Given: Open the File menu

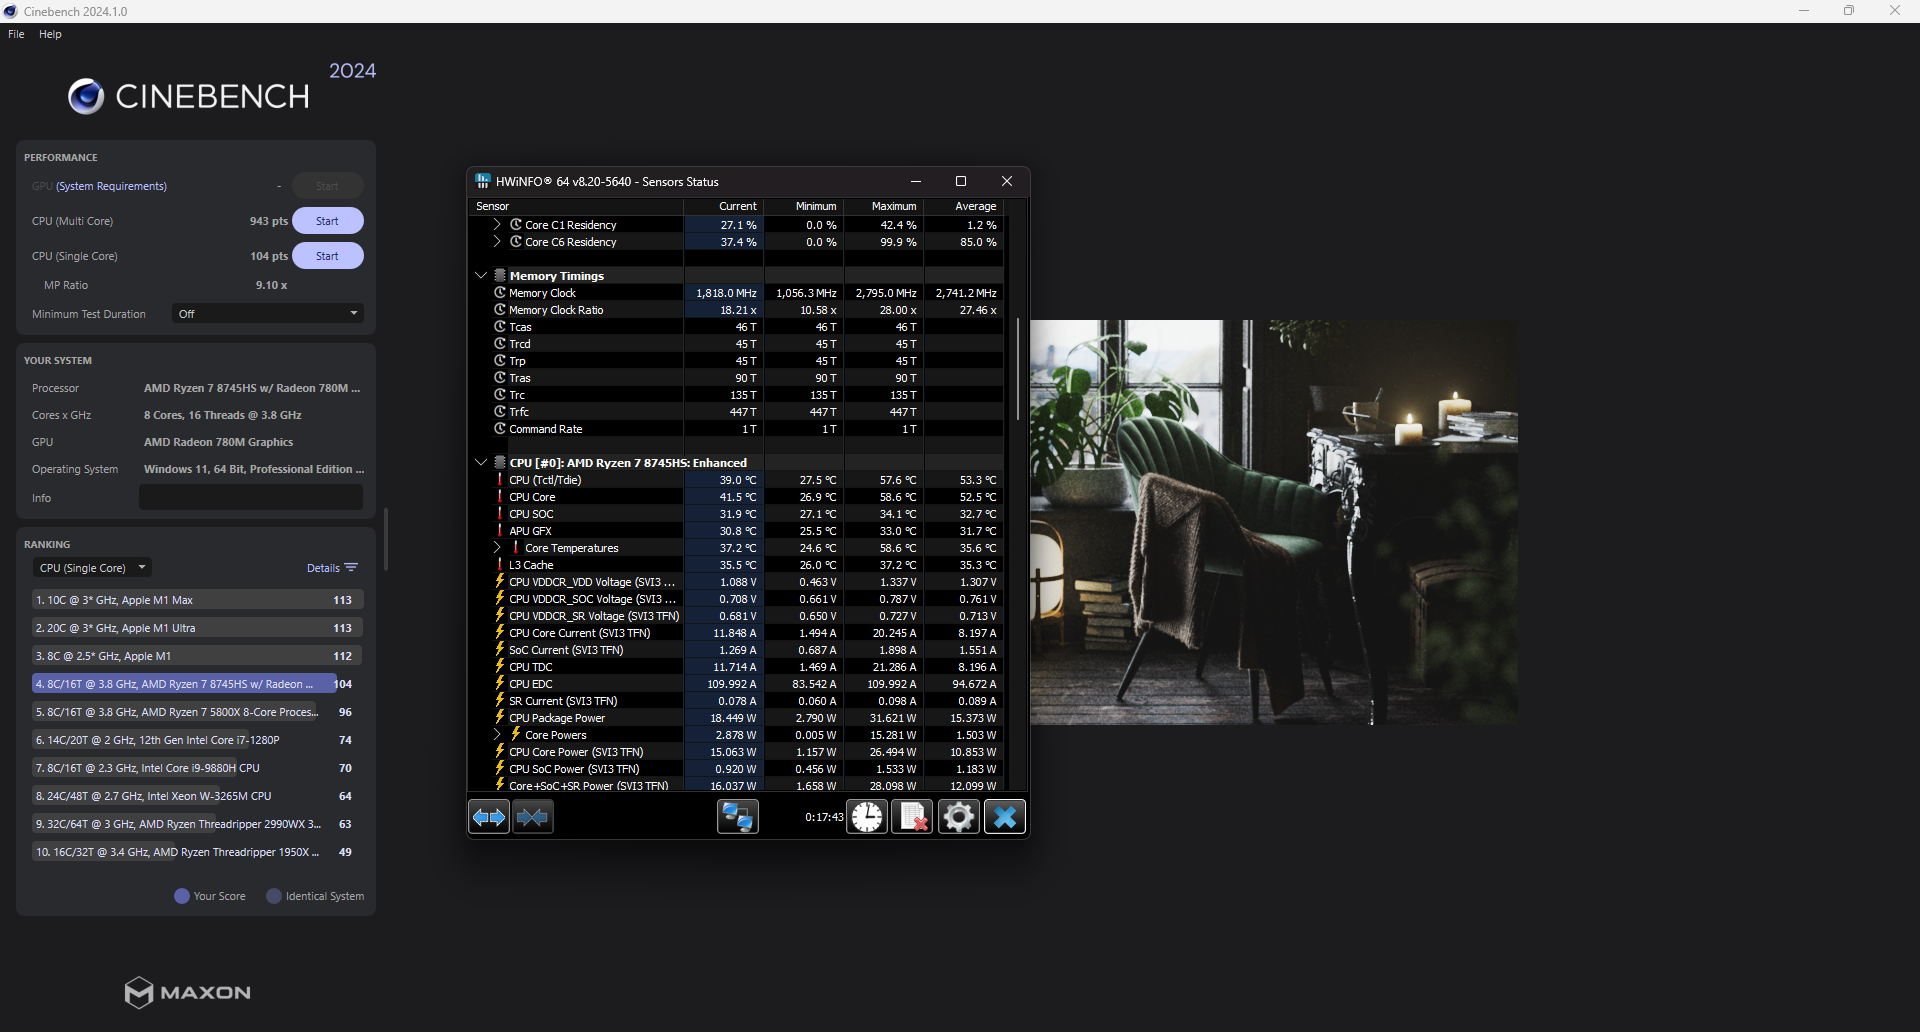Looking at the screenshot, I should click(16, 34).
